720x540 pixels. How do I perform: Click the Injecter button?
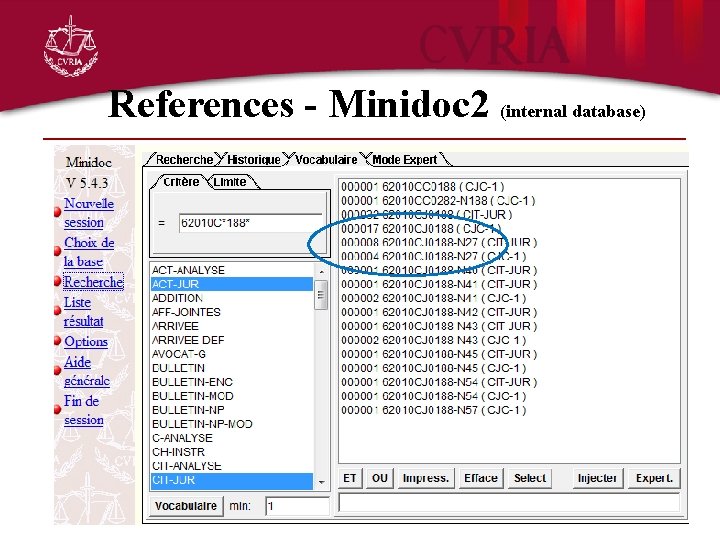(x=597, y=478)
